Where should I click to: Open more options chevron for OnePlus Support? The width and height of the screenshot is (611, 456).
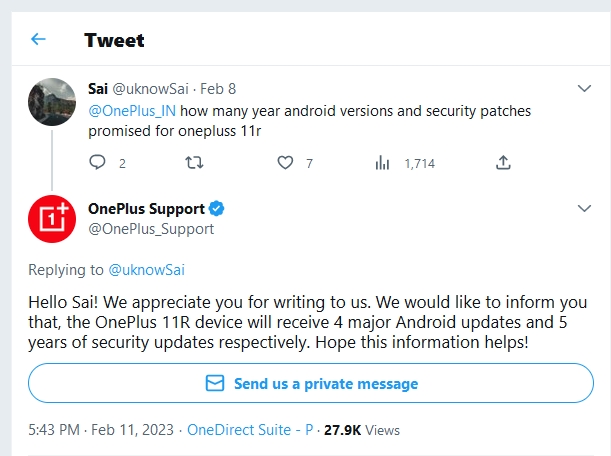585,209
